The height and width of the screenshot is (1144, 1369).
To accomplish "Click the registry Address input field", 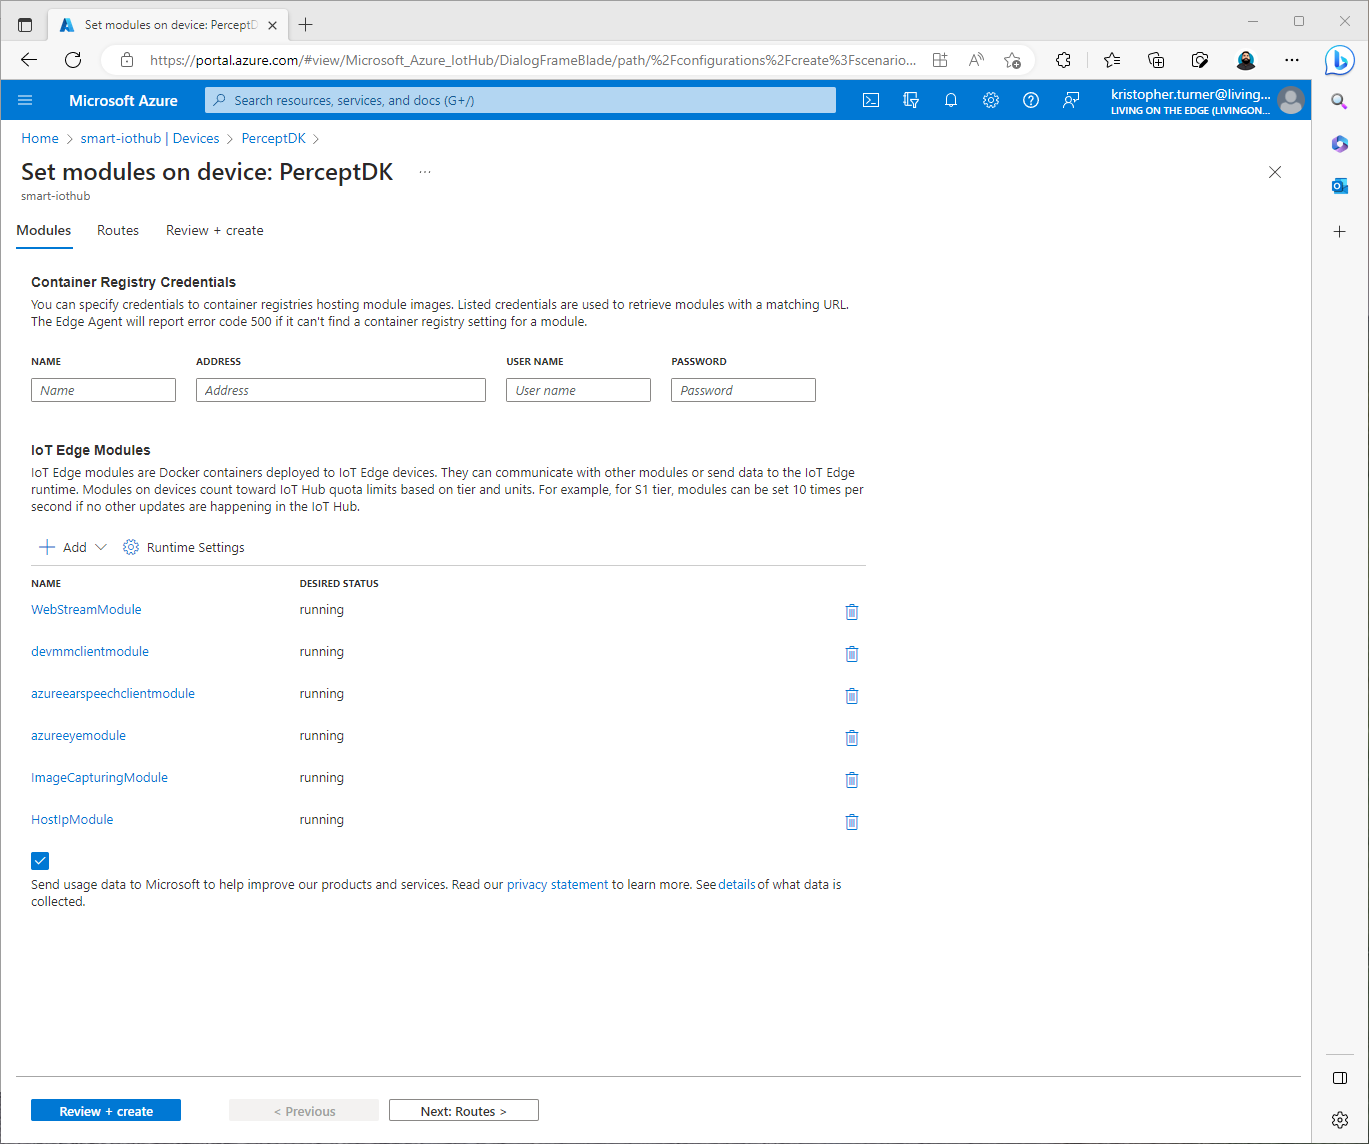I will pyautogui.click(x=341, y=390).
